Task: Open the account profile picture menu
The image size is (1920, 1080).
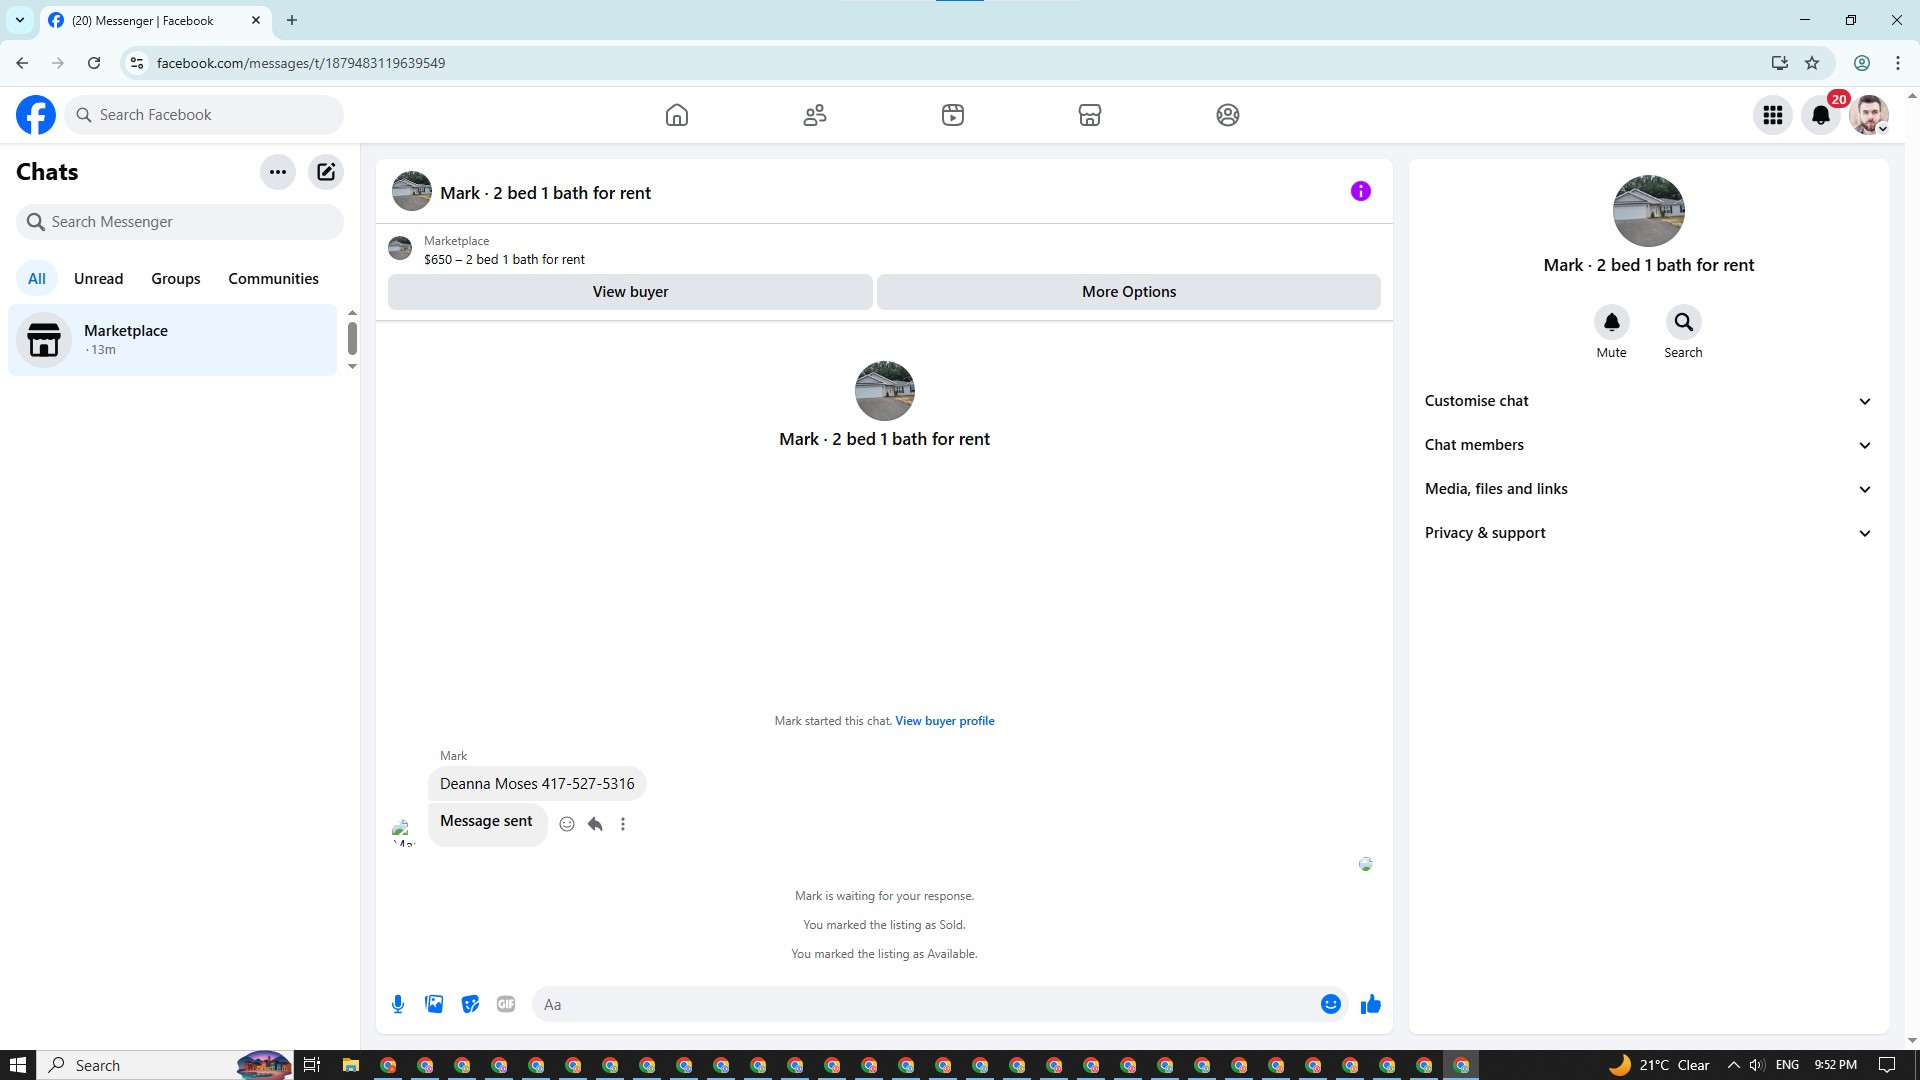Action: coord(1869,115)
